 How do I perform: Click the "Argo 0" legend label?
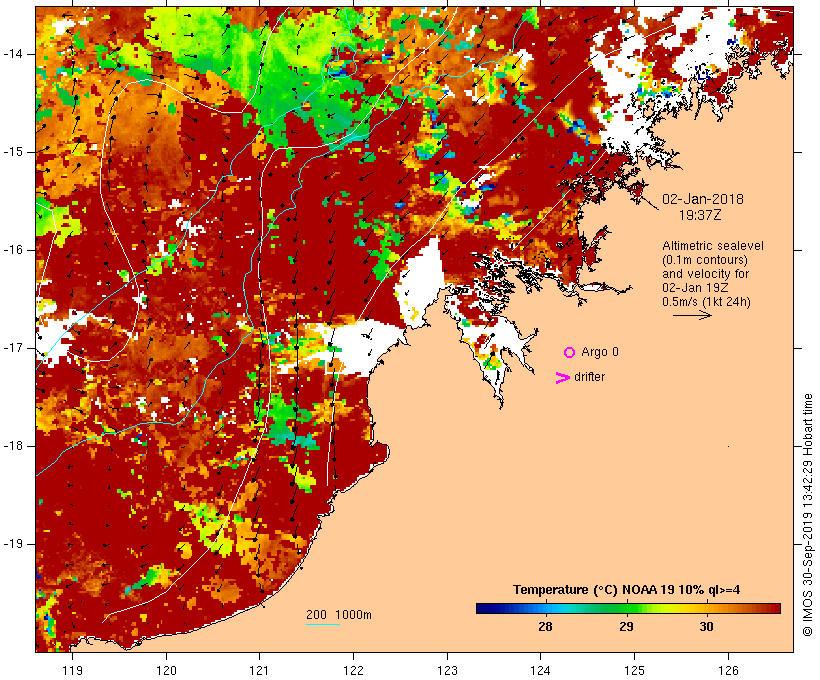coord(600,352)
